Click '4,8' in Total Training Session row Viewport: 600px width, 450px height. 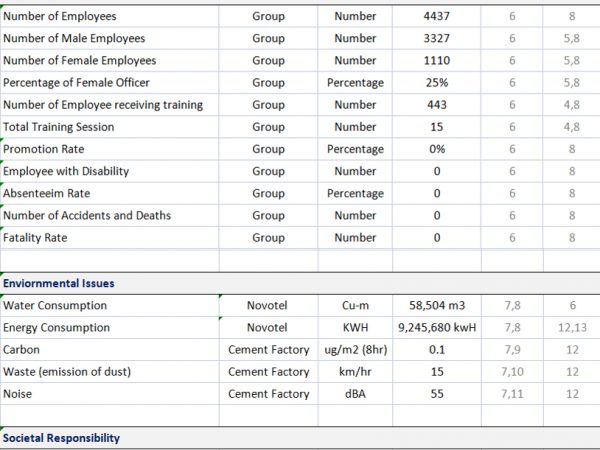pos(572,127)
